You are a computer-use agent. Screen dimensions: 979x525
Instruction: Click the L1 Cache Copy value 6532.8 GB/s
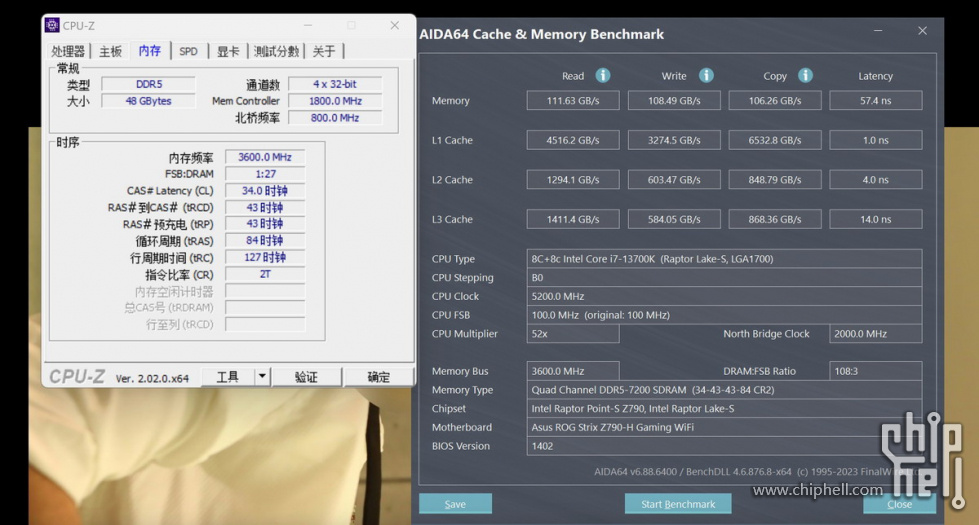click(x=775, y=140)
